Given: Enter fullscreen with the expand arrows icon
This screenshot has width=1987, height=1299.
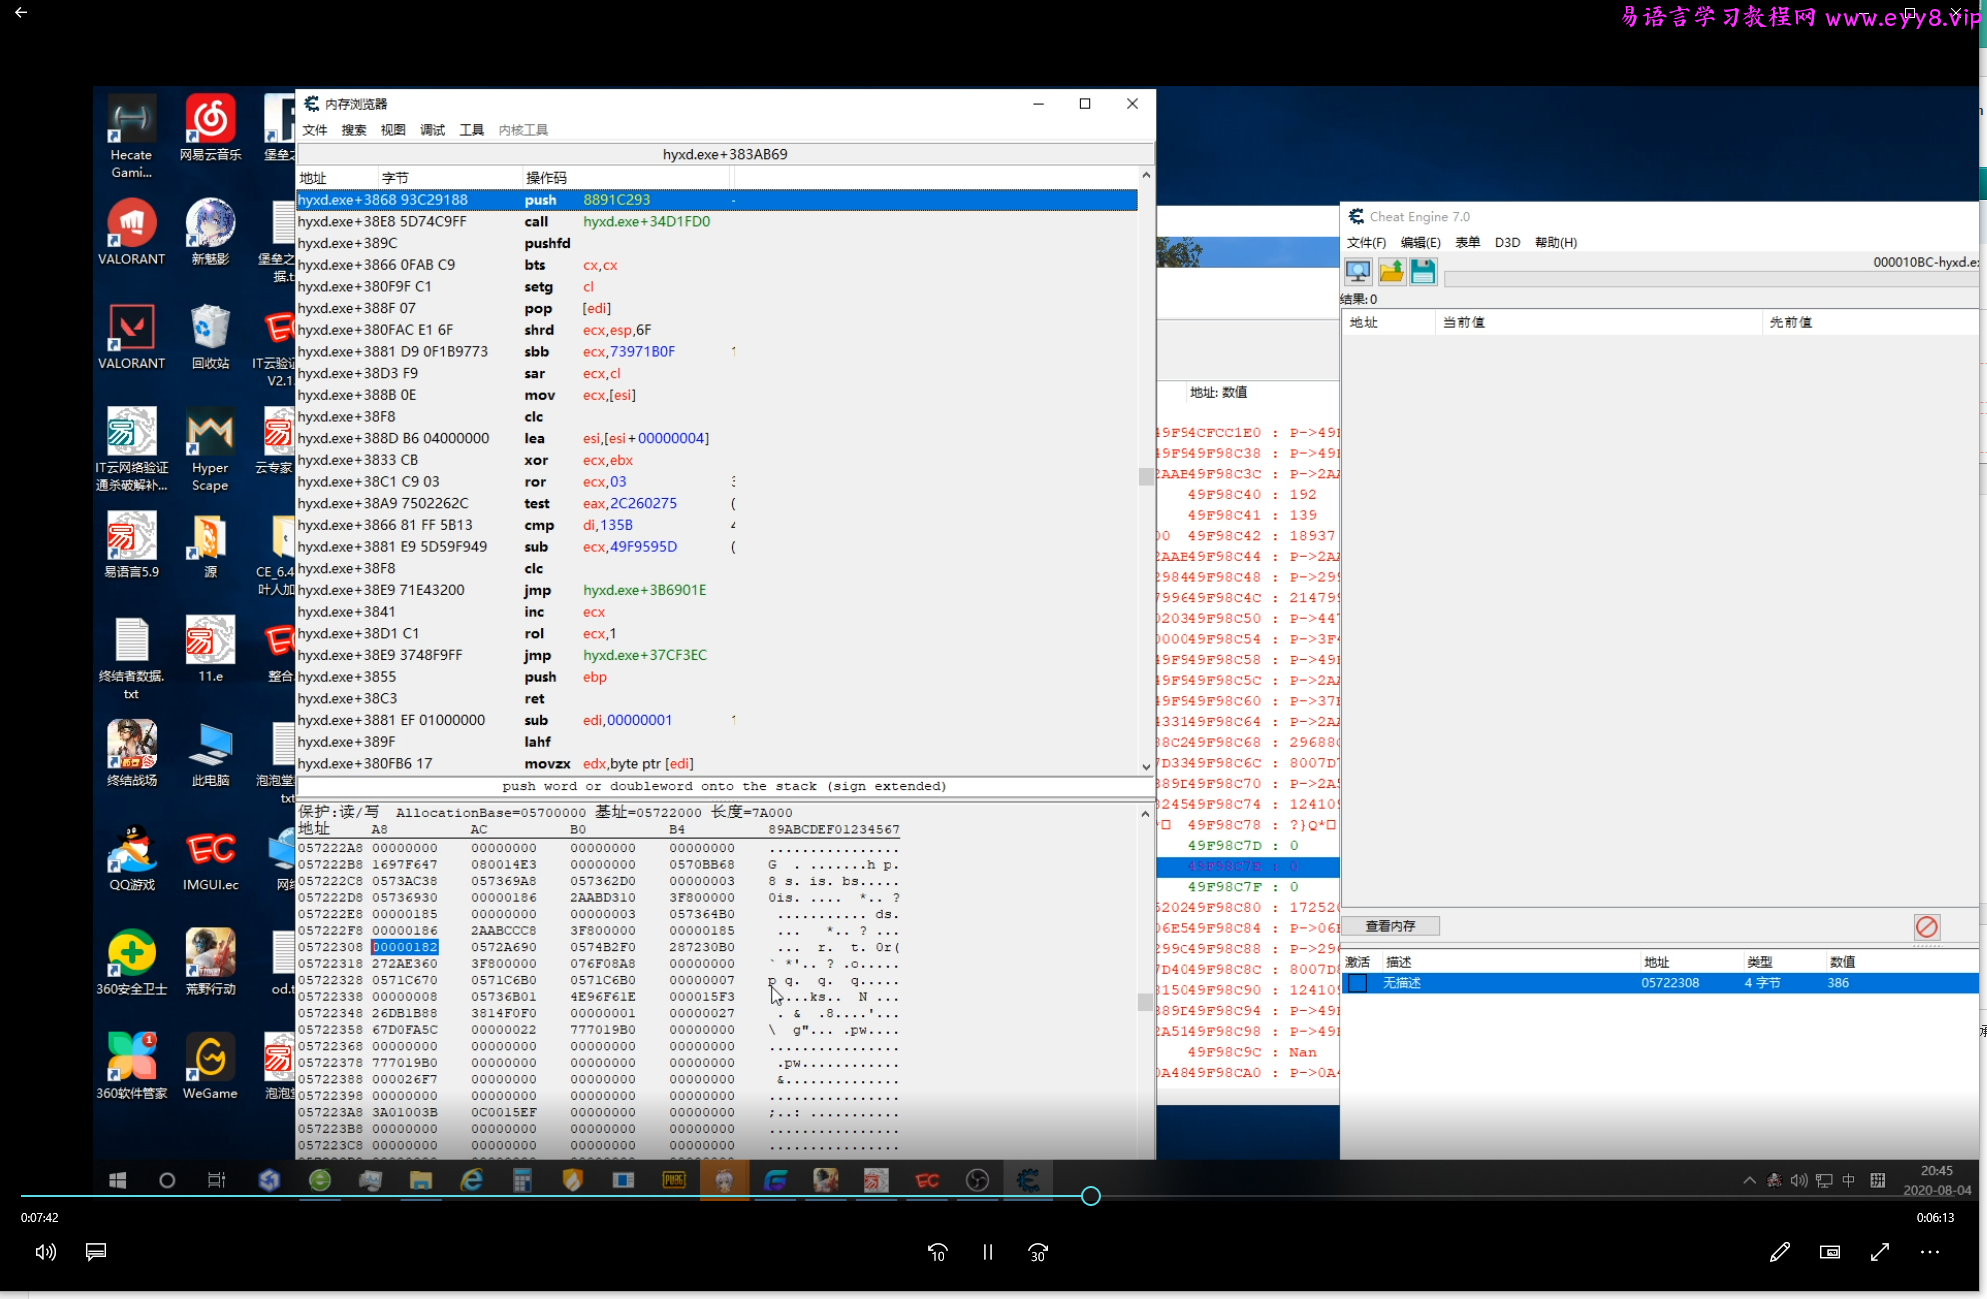Looking at the screenshot, I should pos(1880,1252).
